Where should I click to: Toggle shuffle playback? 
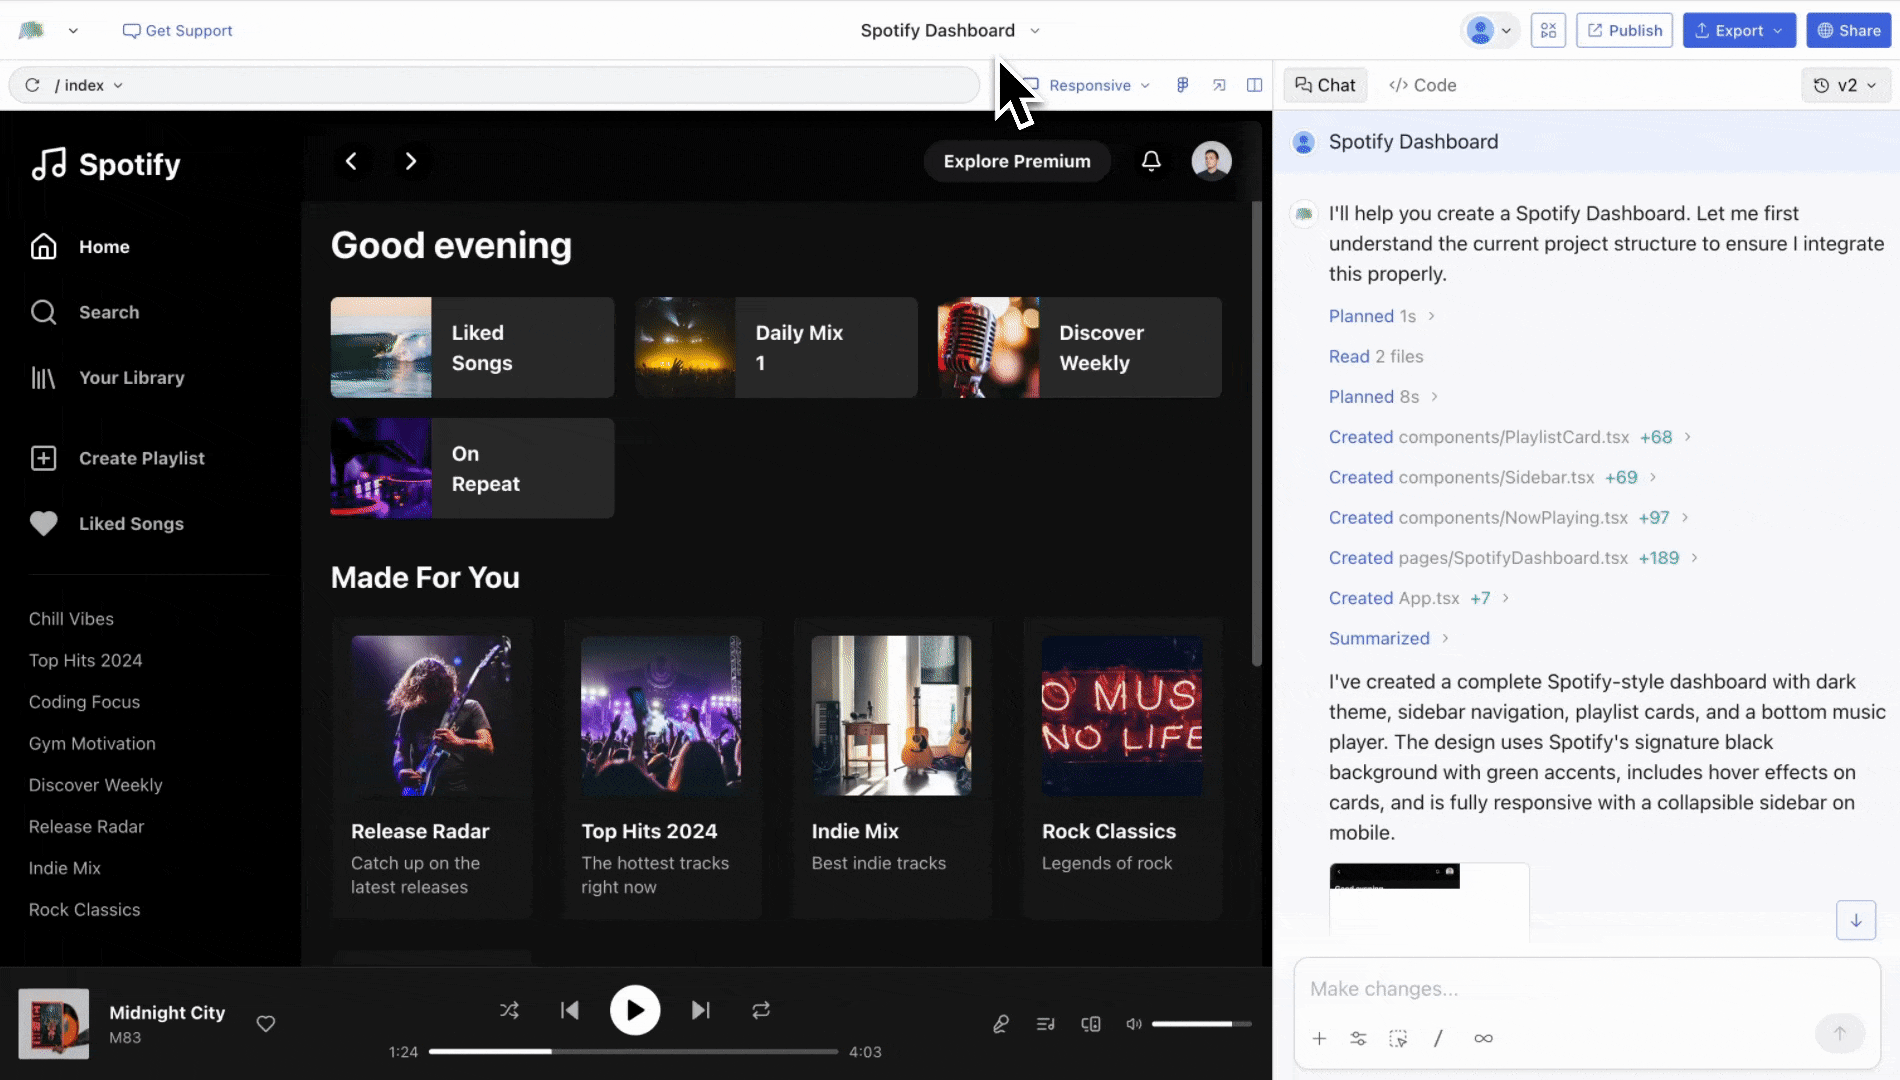tap(509, 1010)
